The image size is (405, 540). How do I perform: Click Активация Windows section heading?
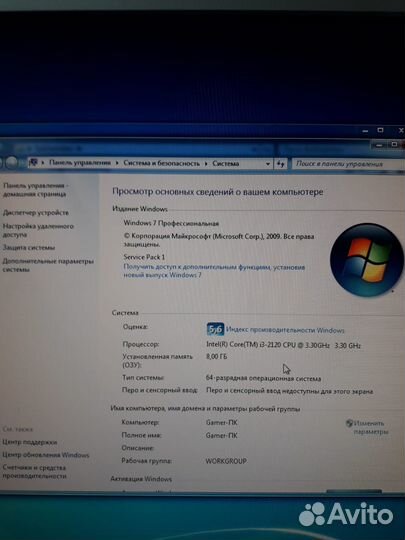pyautogui.click(x=141, y=479)
